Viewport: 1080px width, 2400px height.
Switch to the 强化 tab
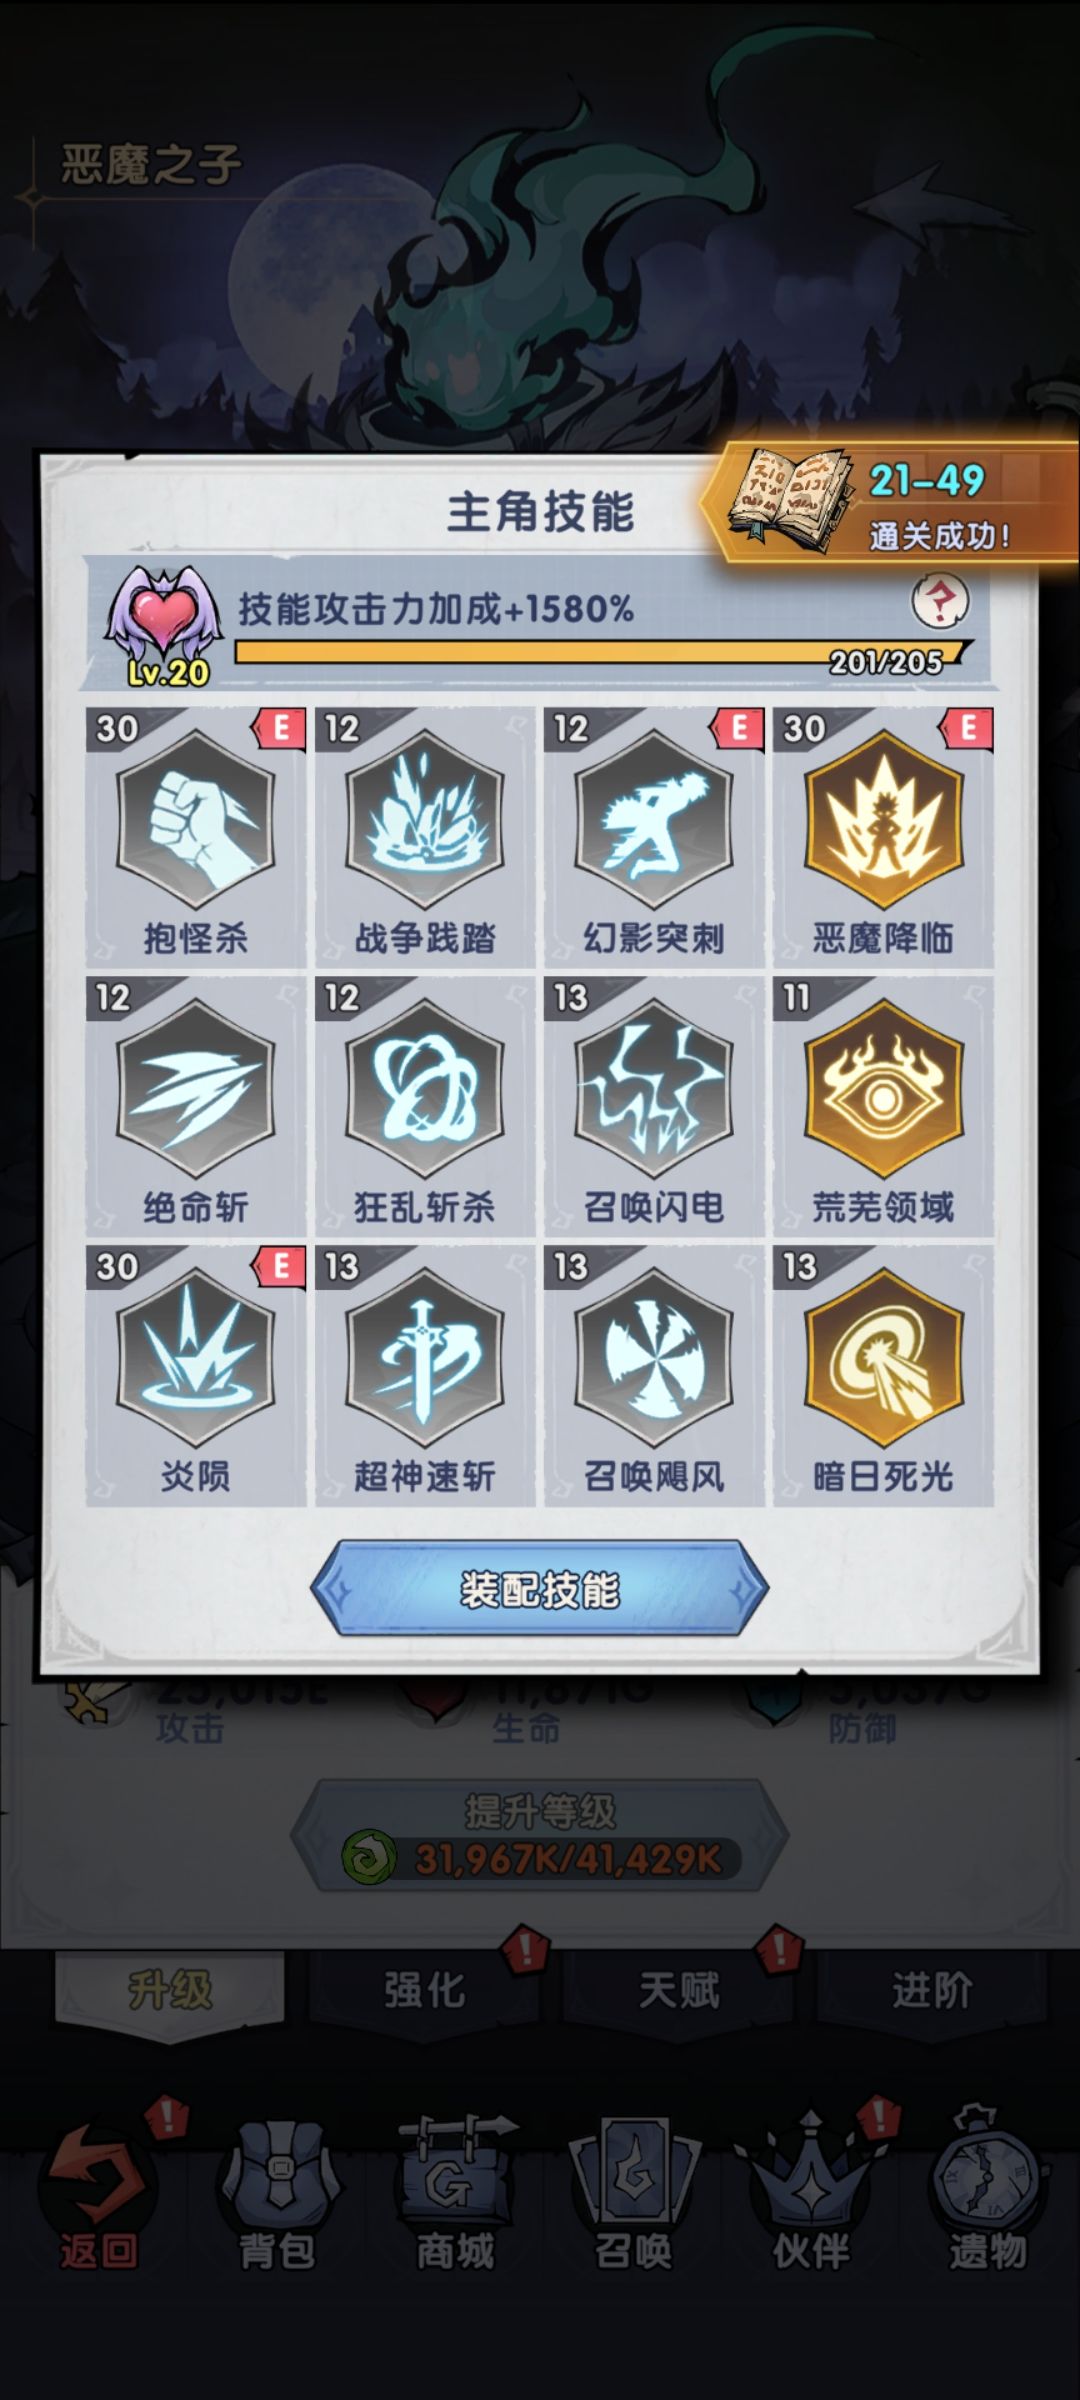click(424, 1989)
